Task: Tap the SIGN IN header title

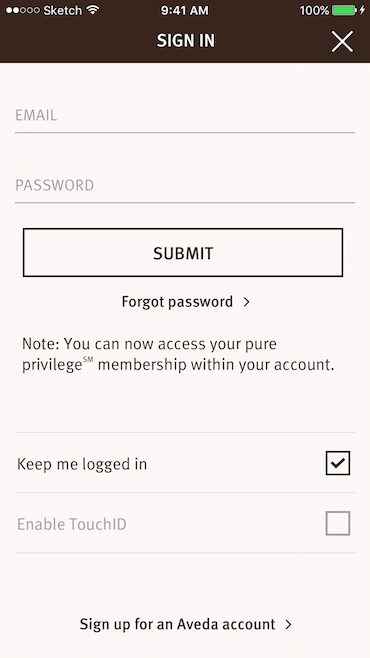Action: click(x=185, y=41)
